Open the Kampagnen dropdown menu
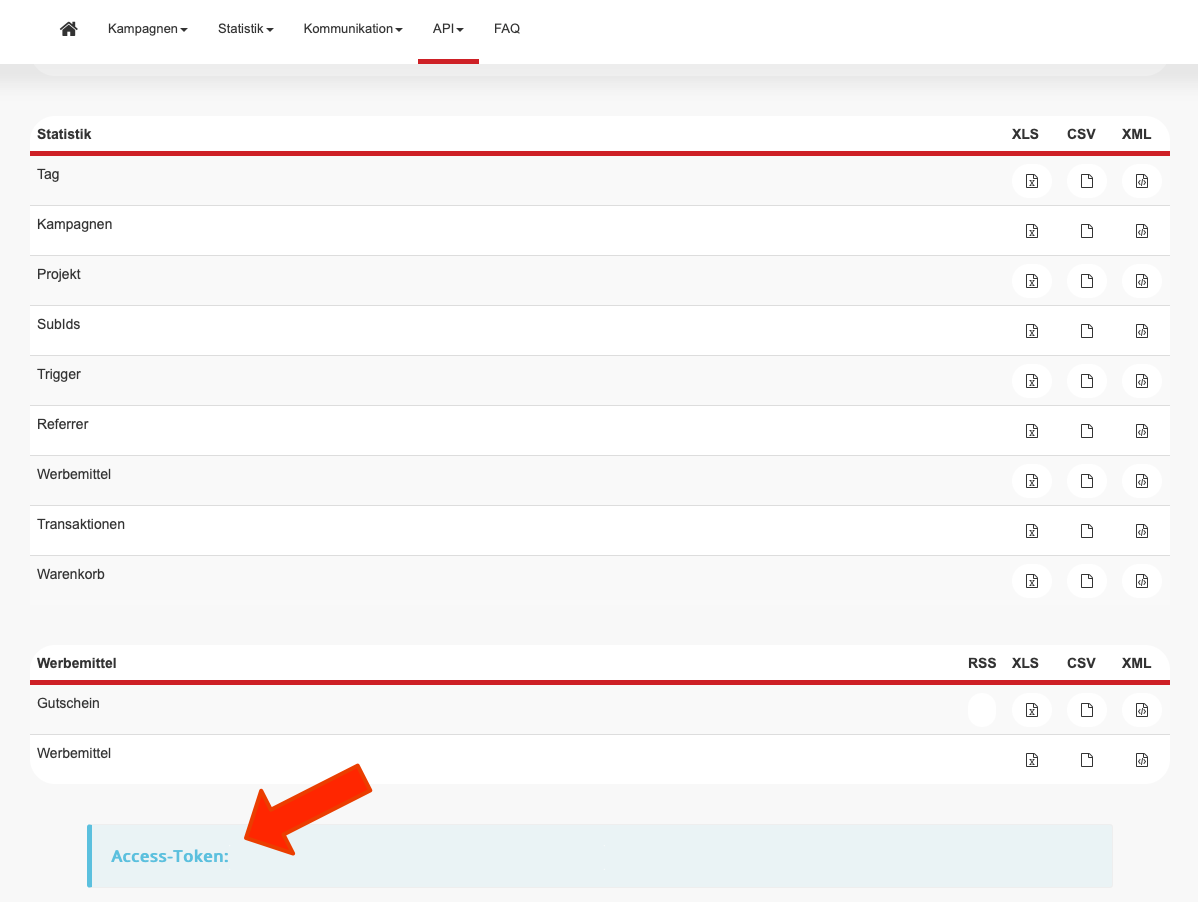 point(147,29)
